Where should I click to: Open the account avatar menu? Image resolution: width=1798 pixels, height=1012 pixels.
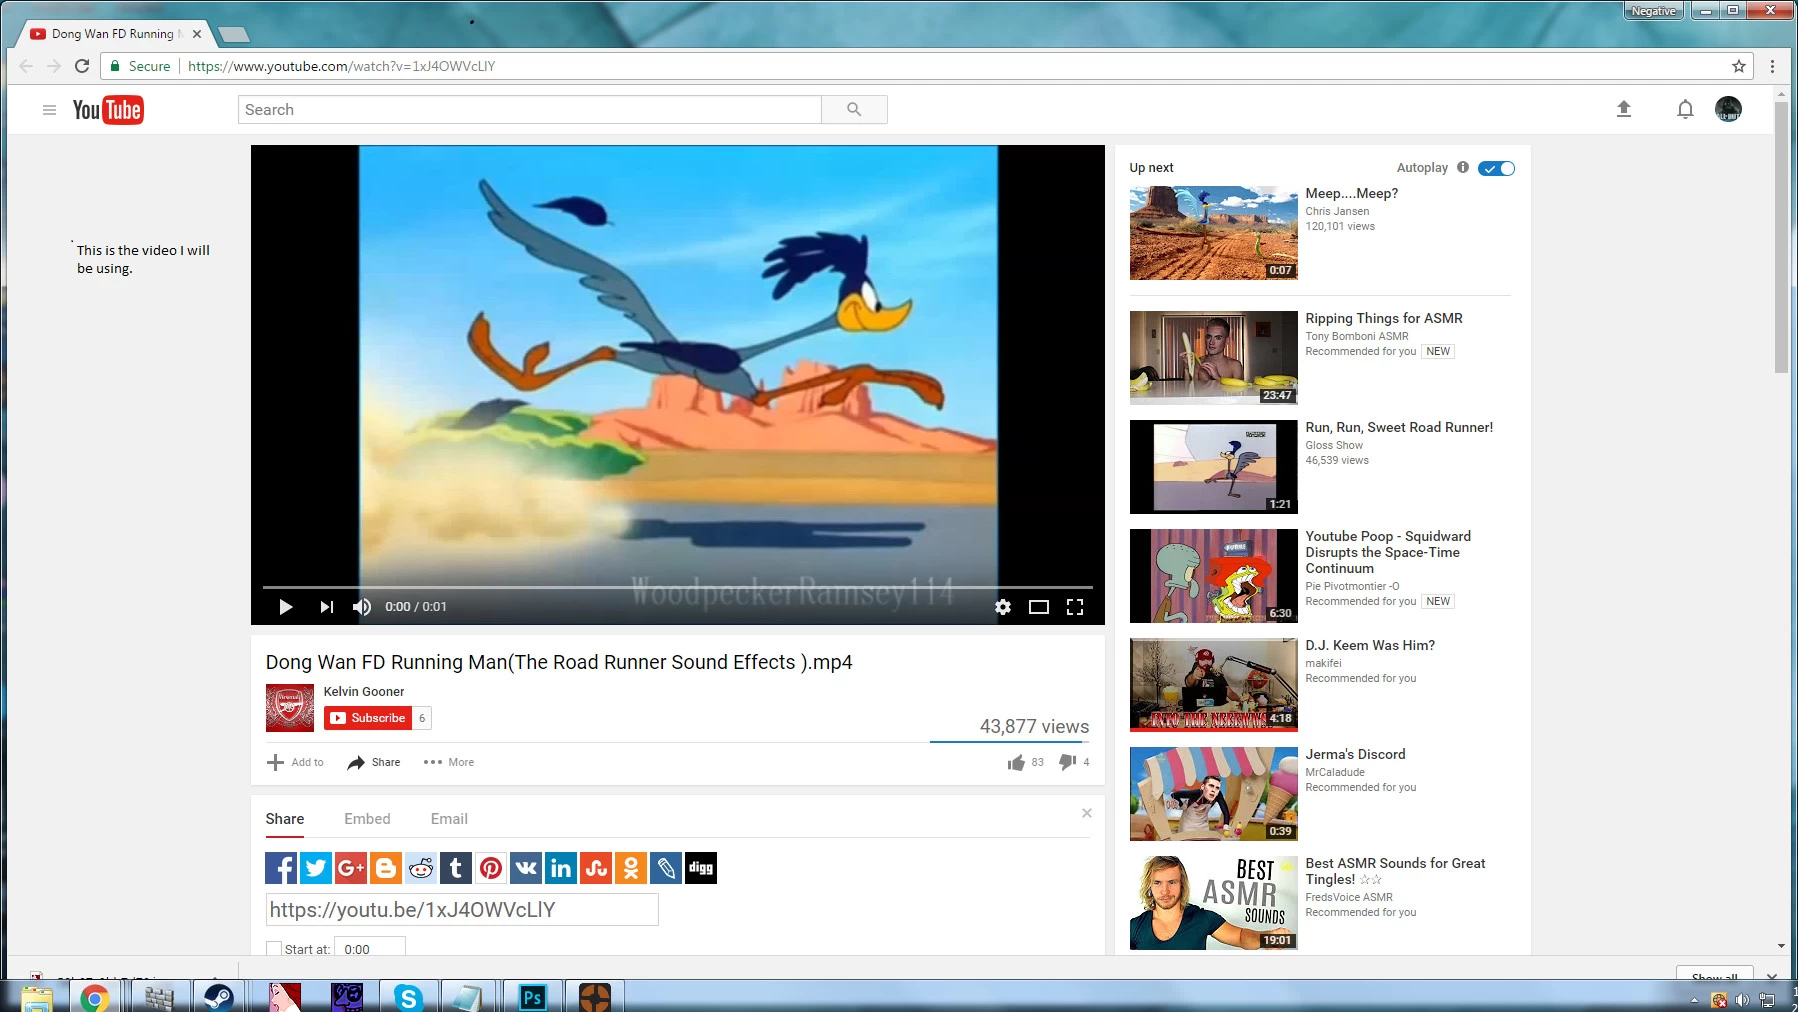click(1728, 109)
